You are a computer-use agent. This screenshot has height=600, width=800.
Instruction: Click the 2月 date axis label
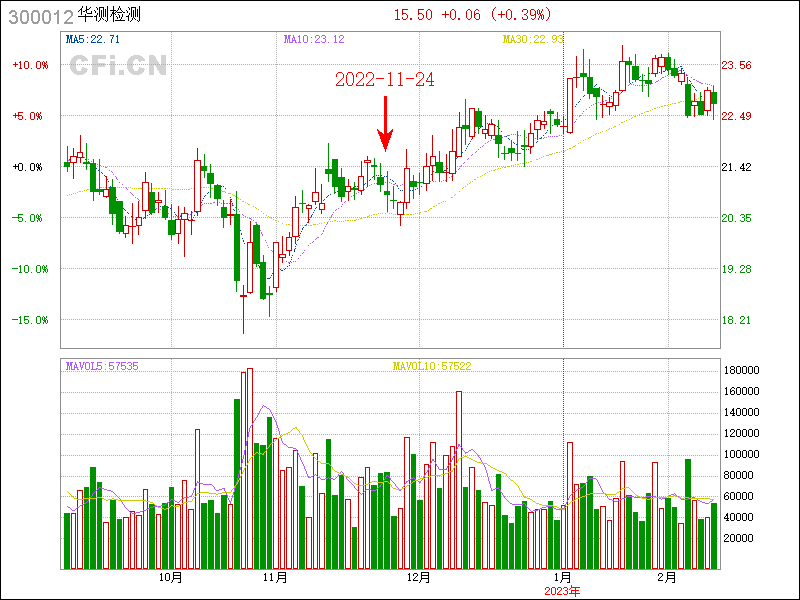pyautogui.click(x=667, y=578)
